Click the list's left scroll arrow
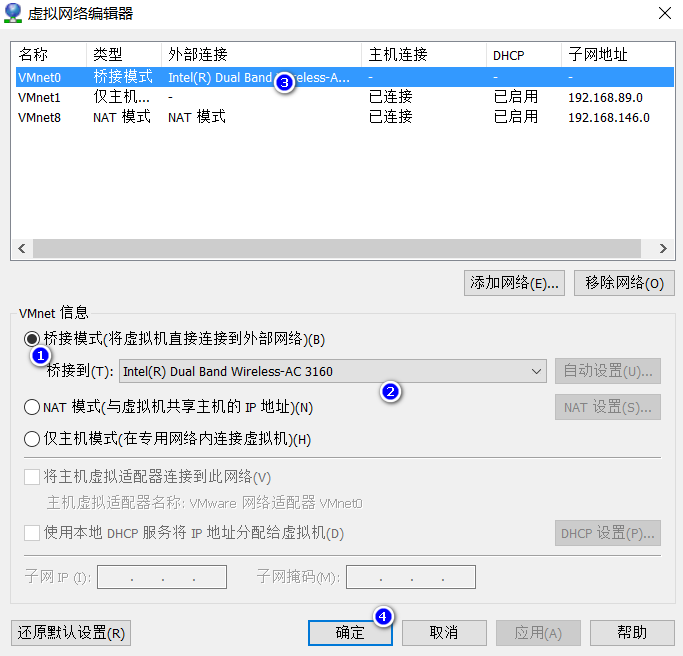 [22, 249]
